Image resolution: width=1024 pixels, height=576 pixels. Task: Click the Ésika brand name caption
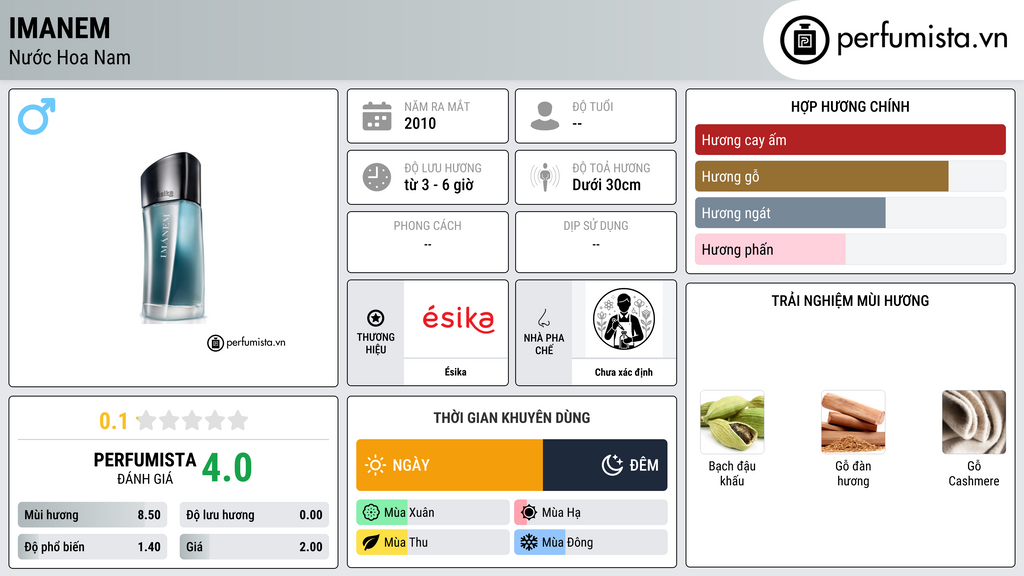coord(456,372)
